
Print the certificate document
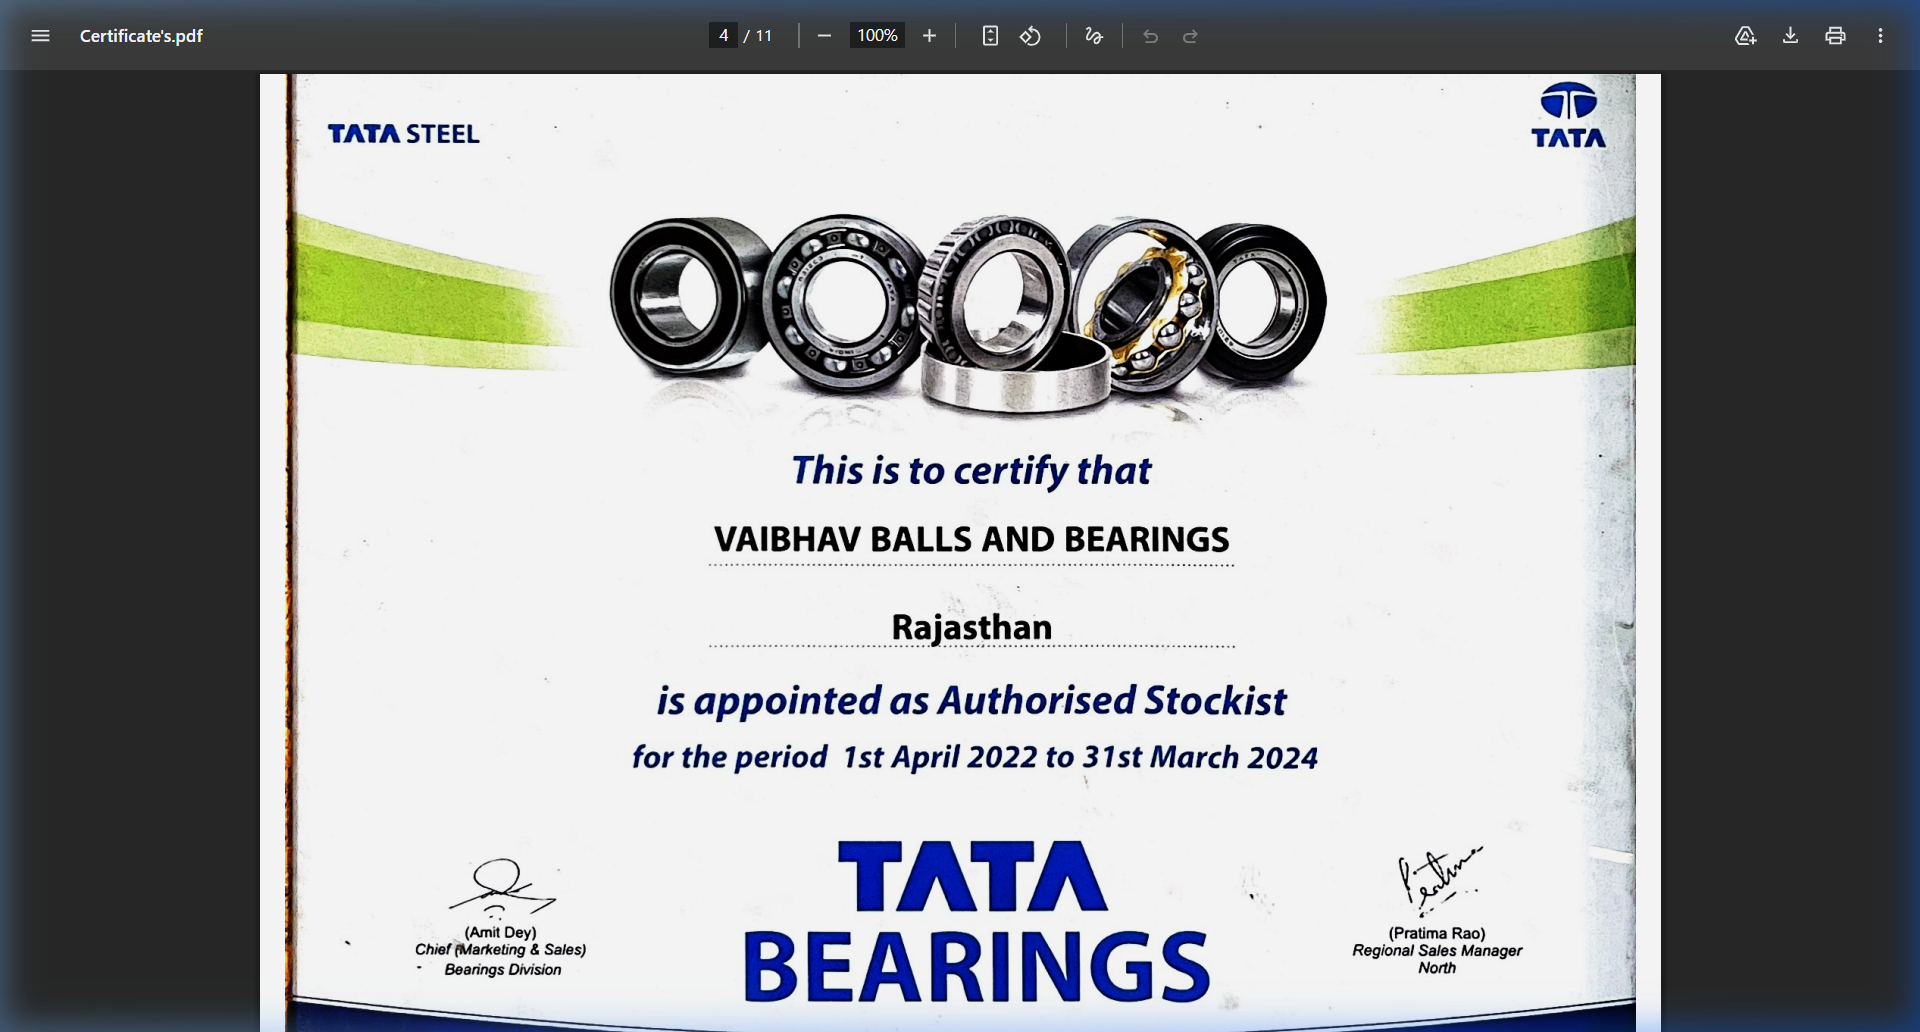(x=1835, y=36)
